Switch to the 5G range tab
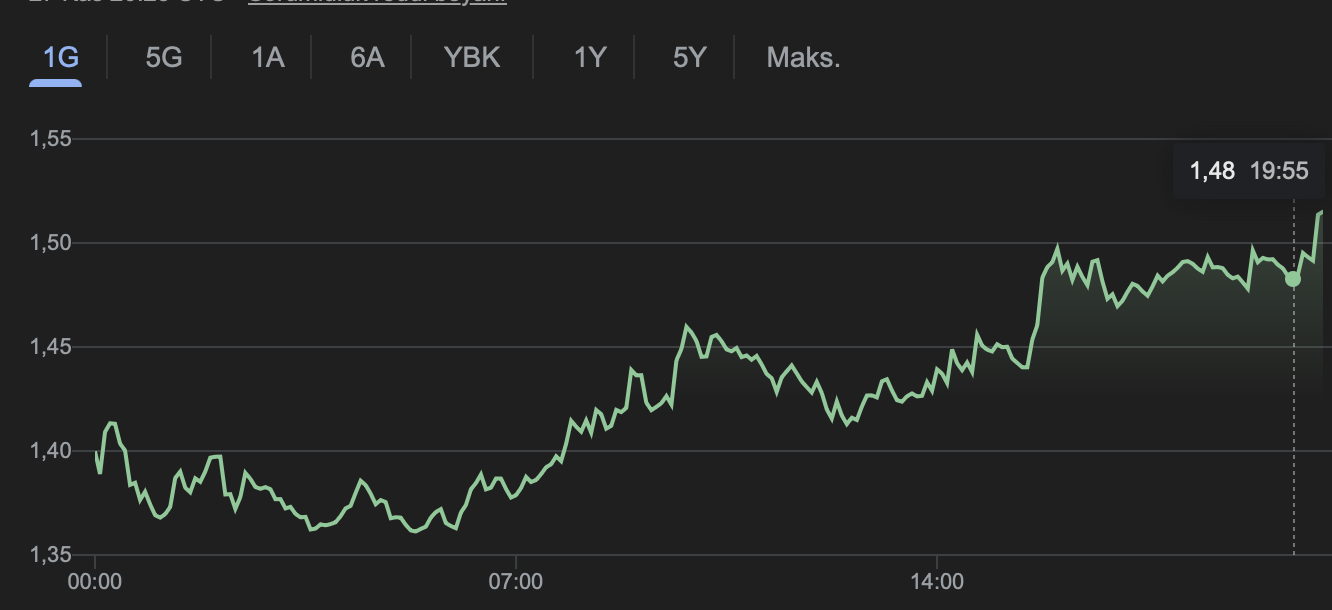Viewport: 1332px width, 610px height. (x=164, y=58)
